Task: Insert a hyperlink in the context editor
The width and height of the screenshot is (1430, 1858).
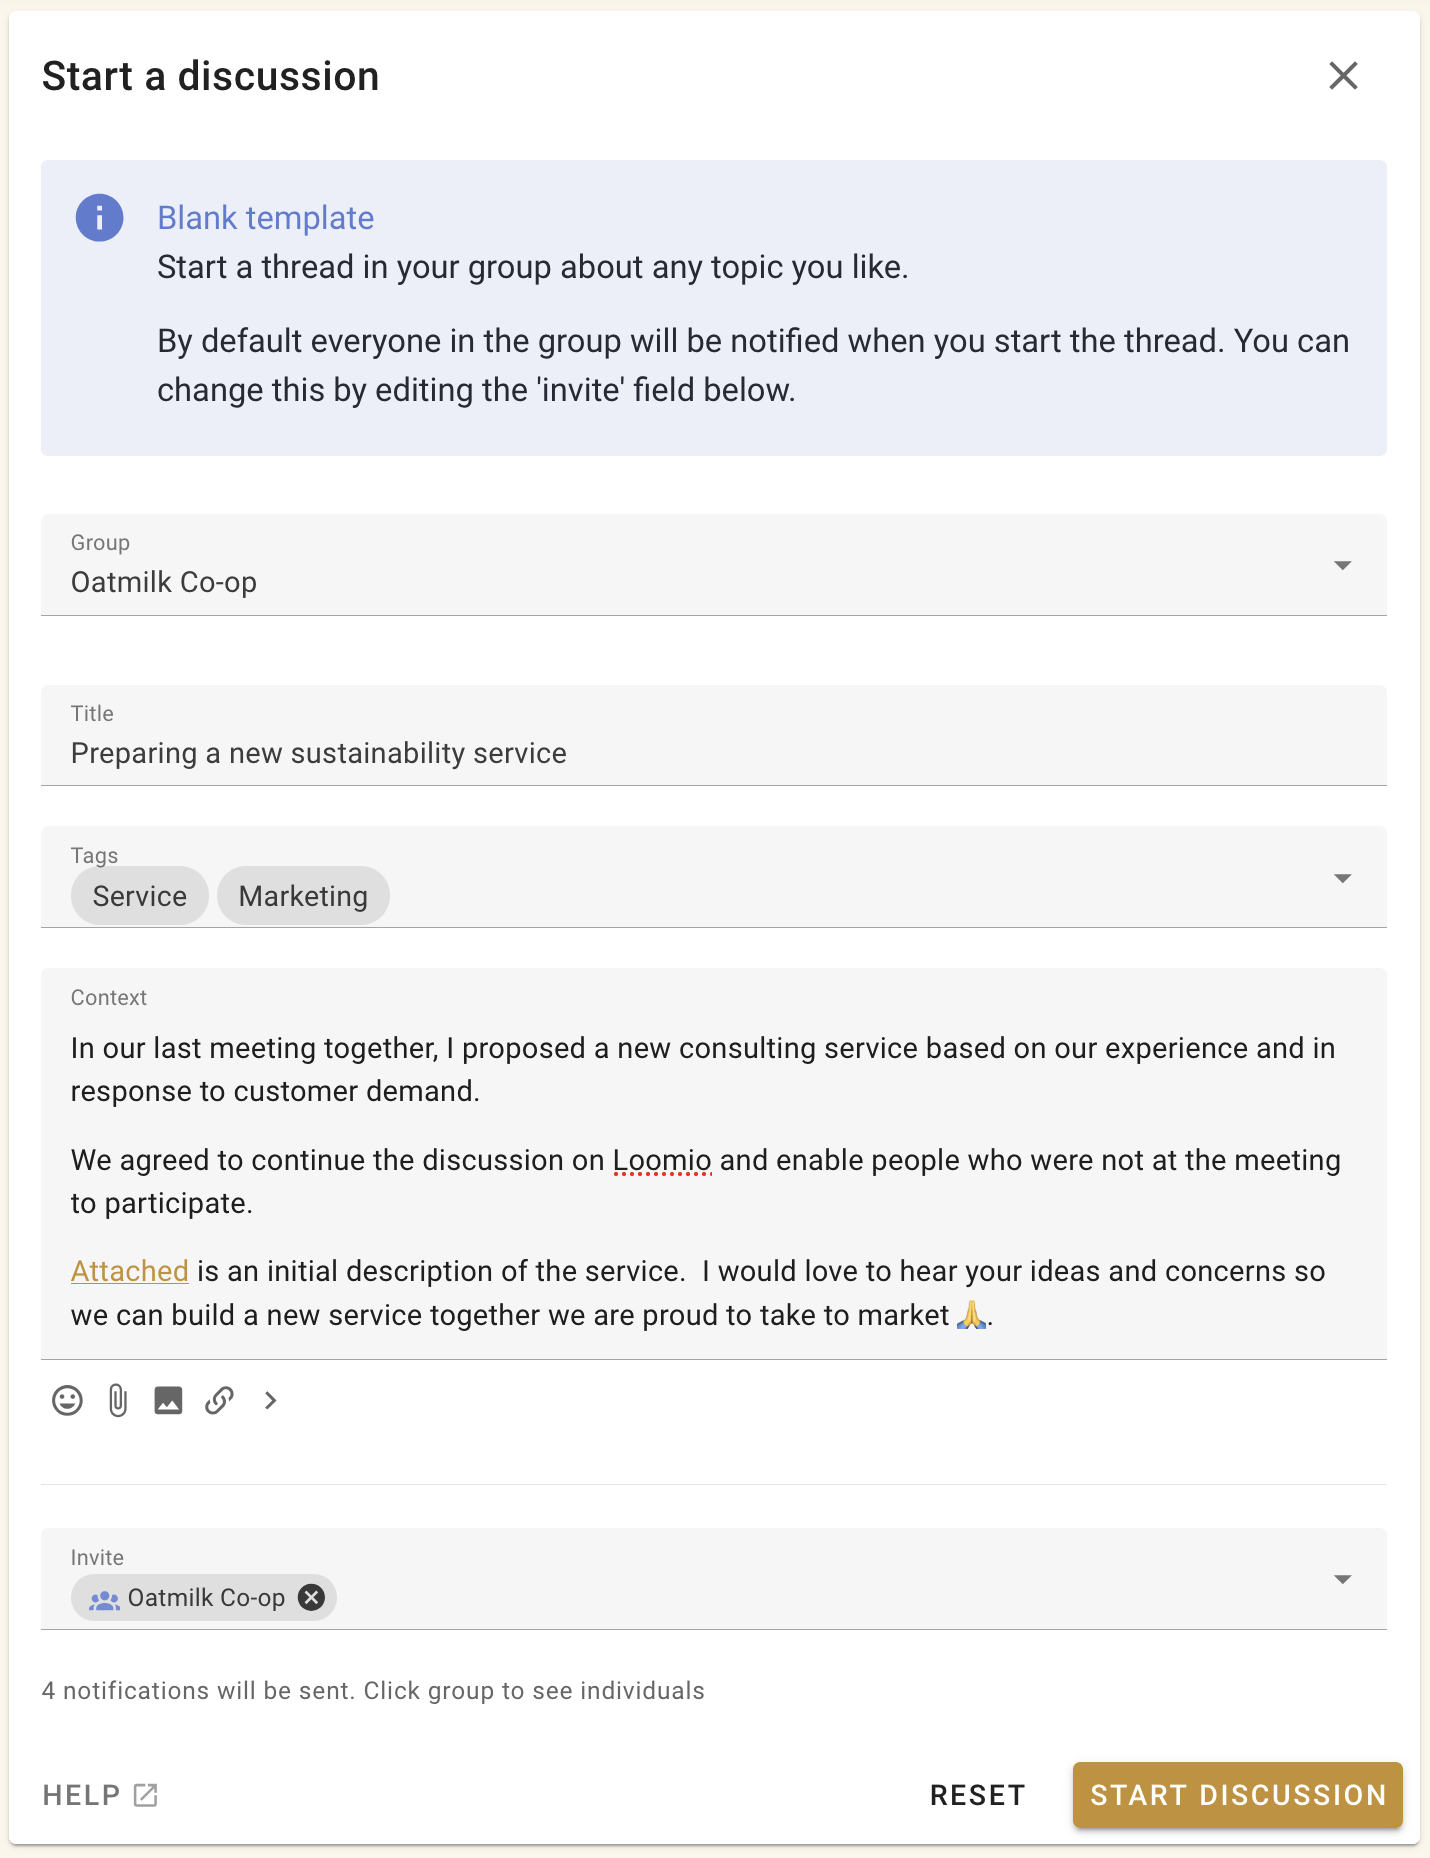Action: pyautogui.click(x=219, y=1401)
